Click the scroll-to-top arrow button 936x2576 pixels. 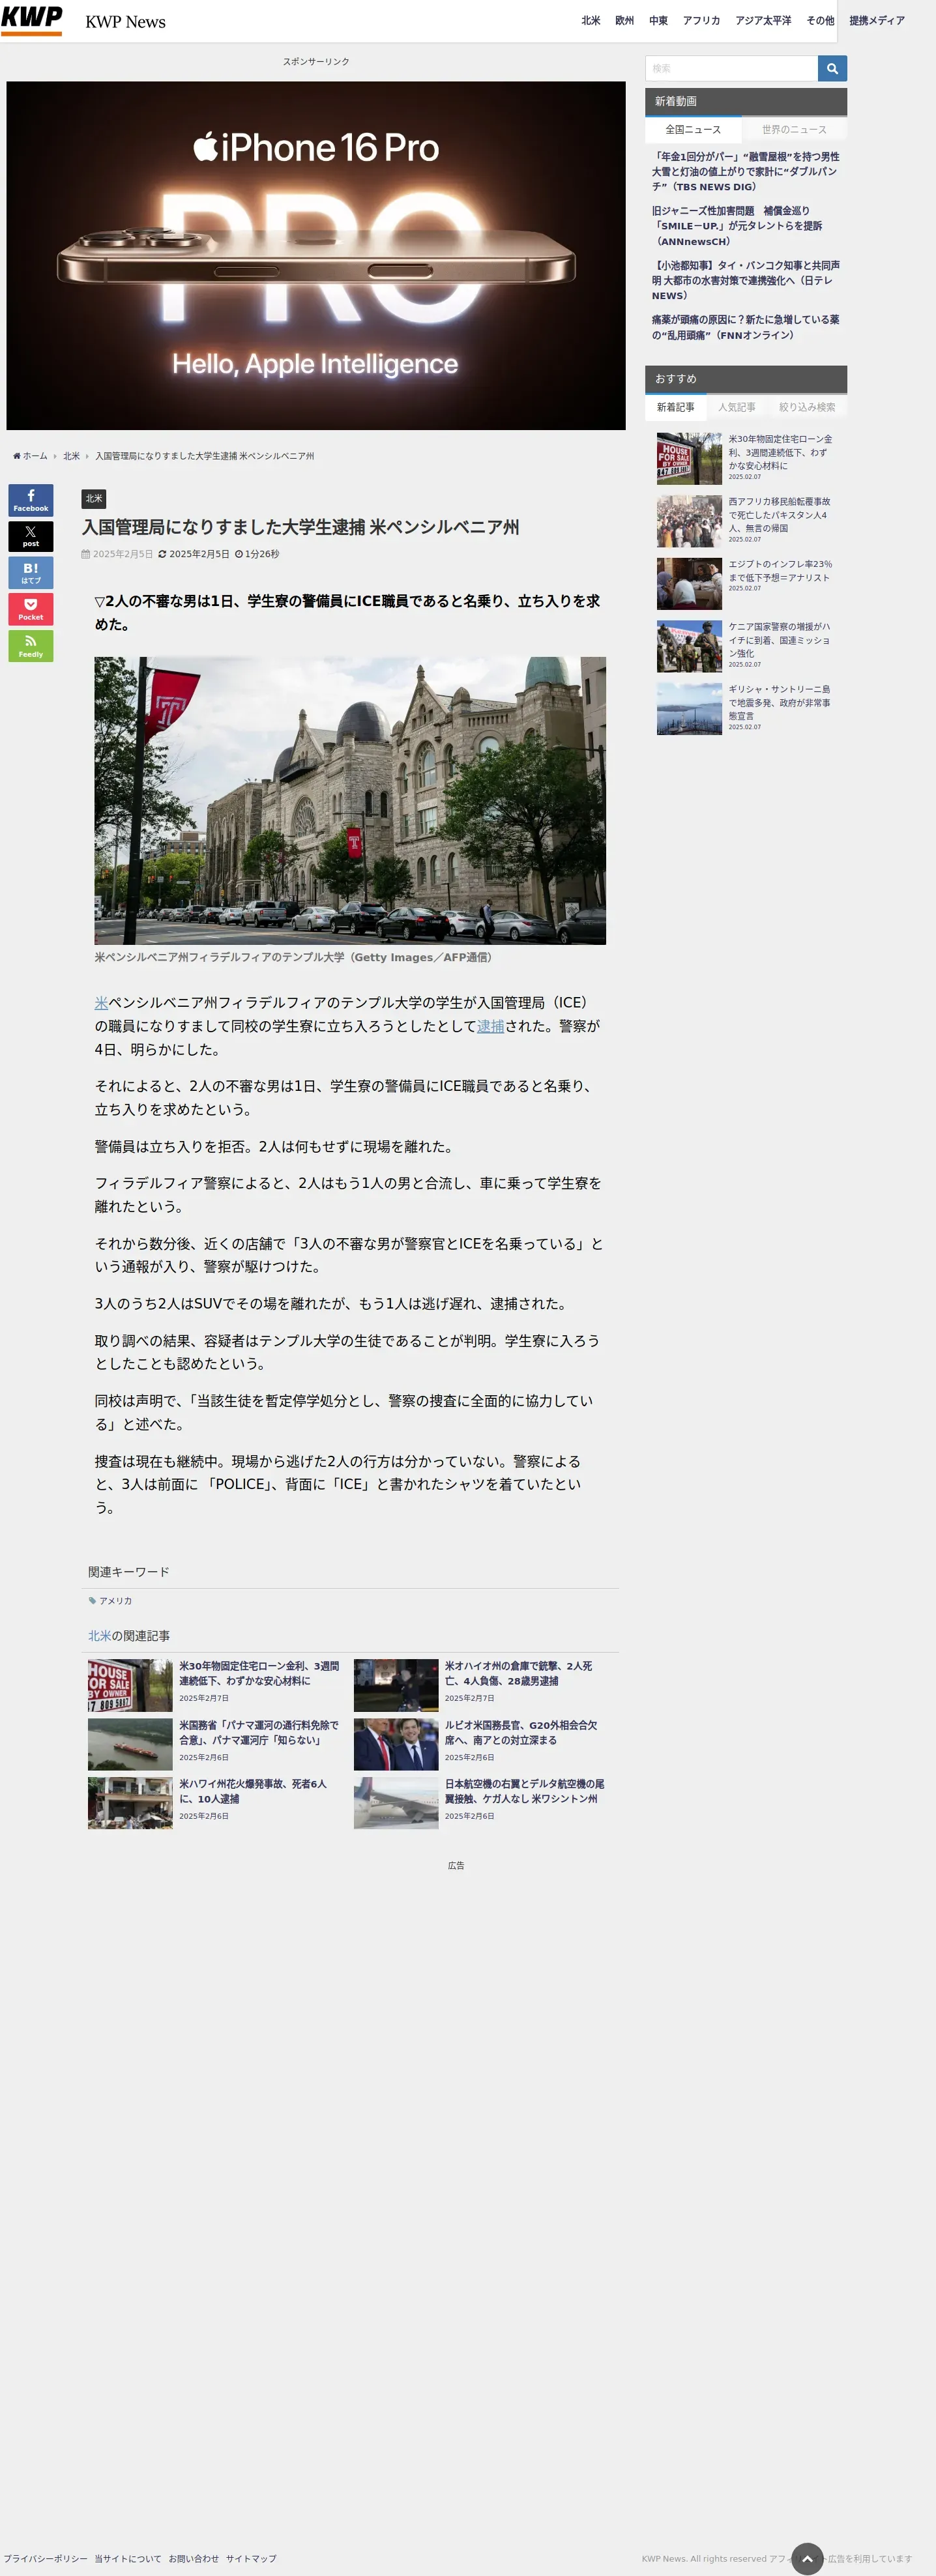807,2558
